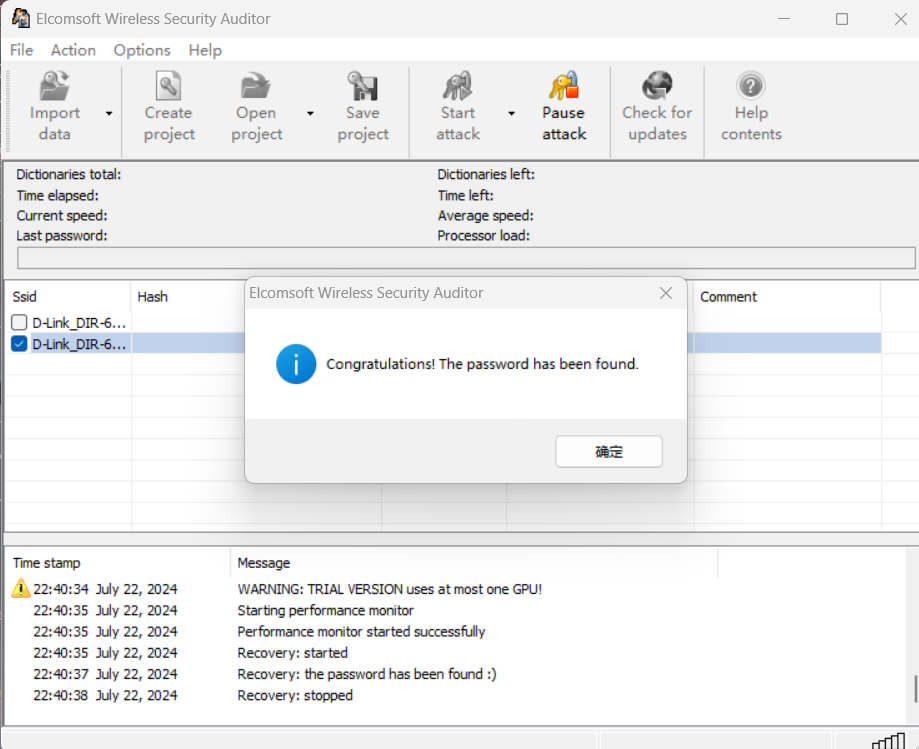Maximize the main application window
The height and width of the screenshot is (749, 919).
tap(842, 19)
